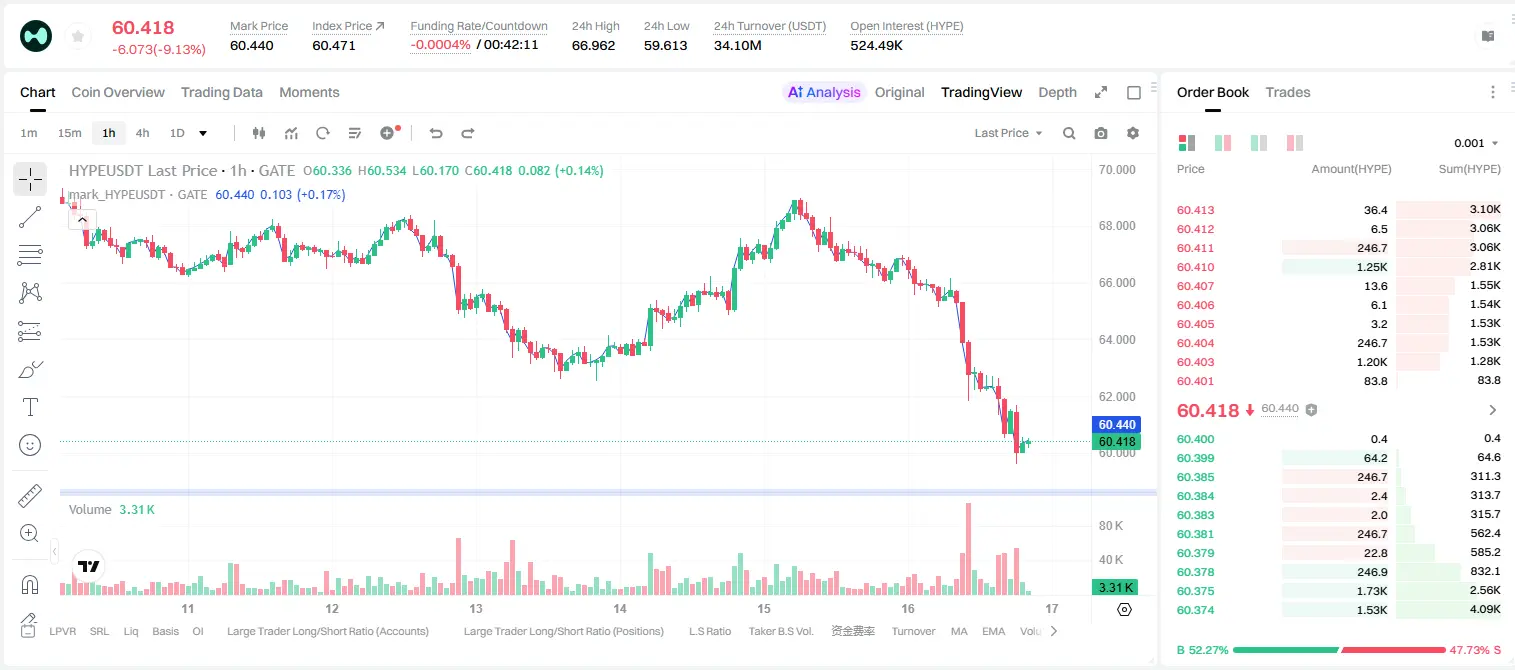Open the time interval dropdown arrow
The width and height of the screenshot is (1515, 670).
[x=203, y=133]
